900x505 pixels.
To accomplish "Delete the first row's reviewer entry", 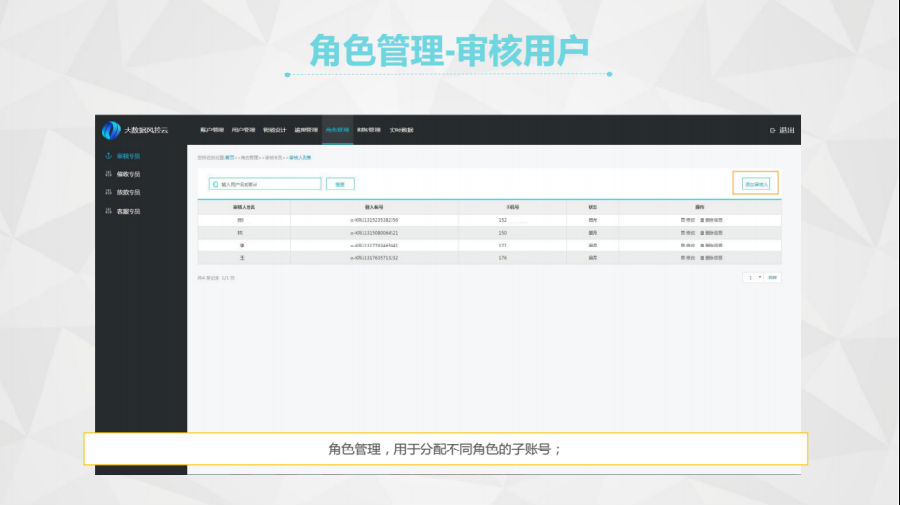I will 711,219.
